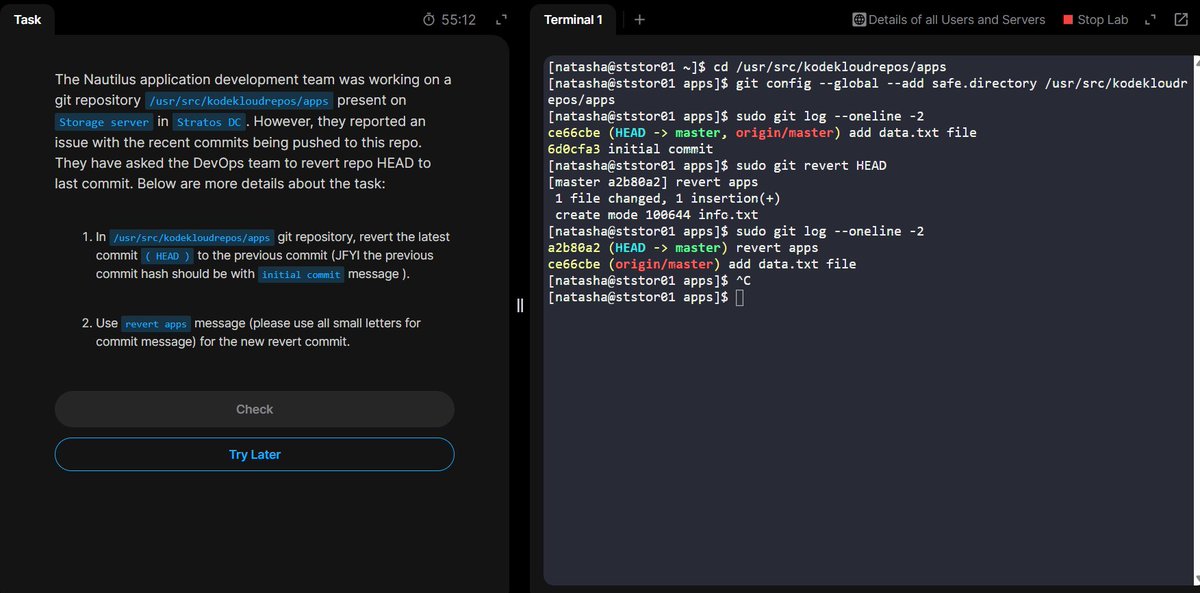
Task: Switch to the Terminal 1 tab
Action: 573,19
